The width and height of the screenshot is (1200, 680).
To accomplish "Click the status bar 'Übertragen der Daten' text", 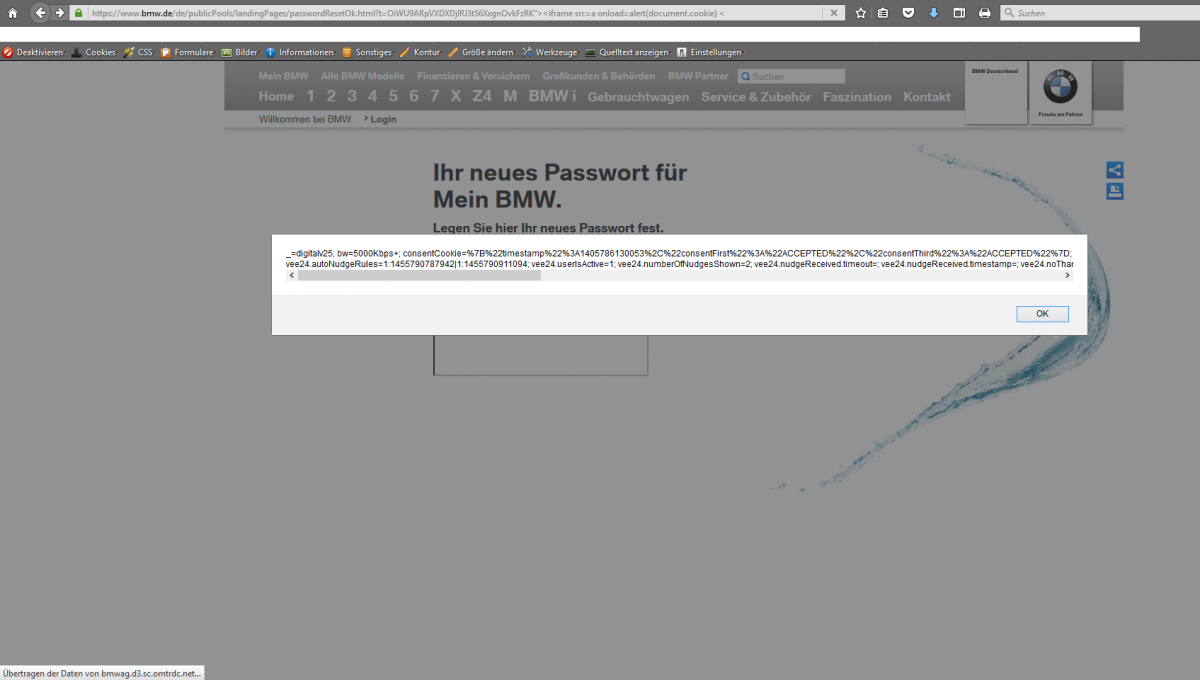I will tap(102, 673).
